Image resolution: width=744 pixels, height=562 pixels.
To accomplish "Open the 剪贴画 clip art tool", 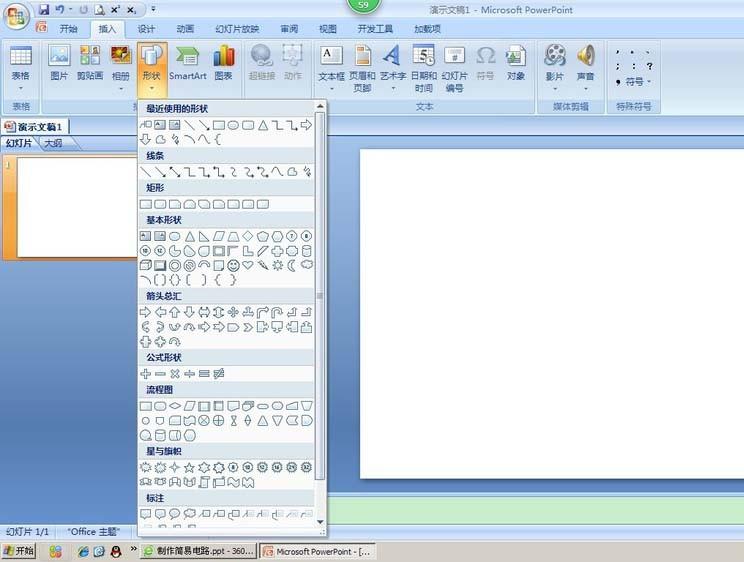I will click(x=90, y=61).
